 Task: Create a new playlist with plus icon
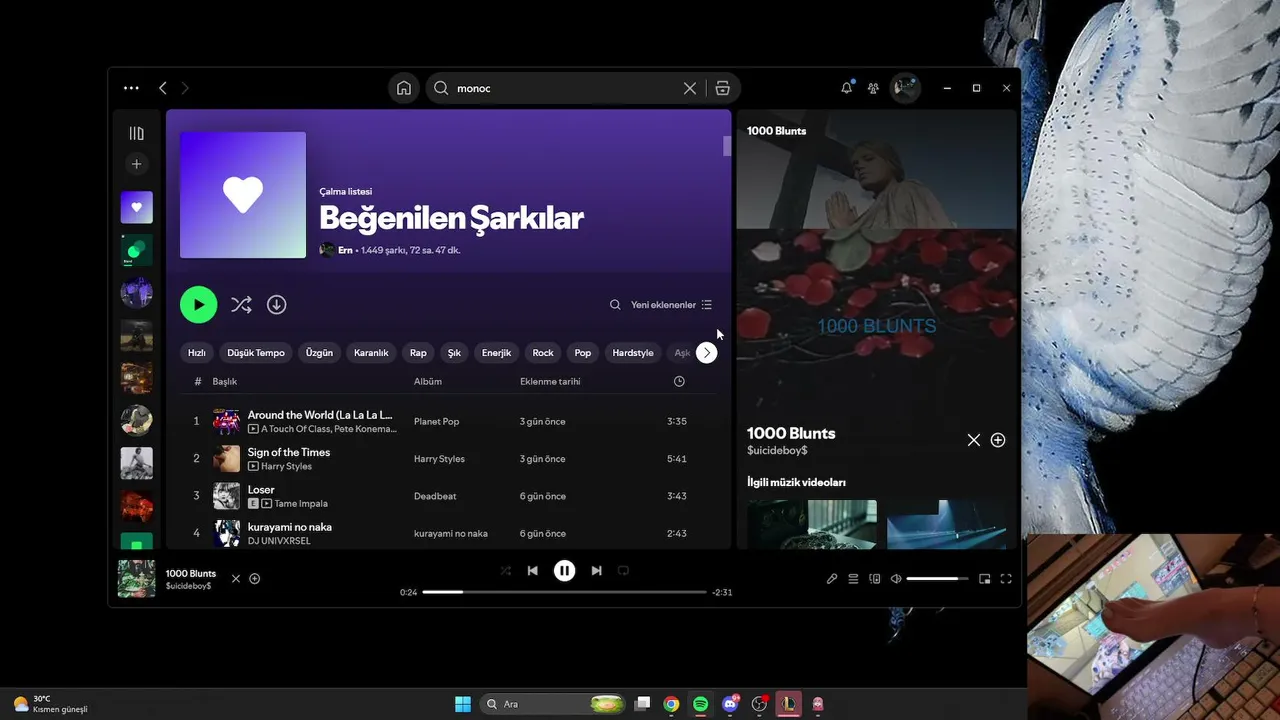pos(137,164)
